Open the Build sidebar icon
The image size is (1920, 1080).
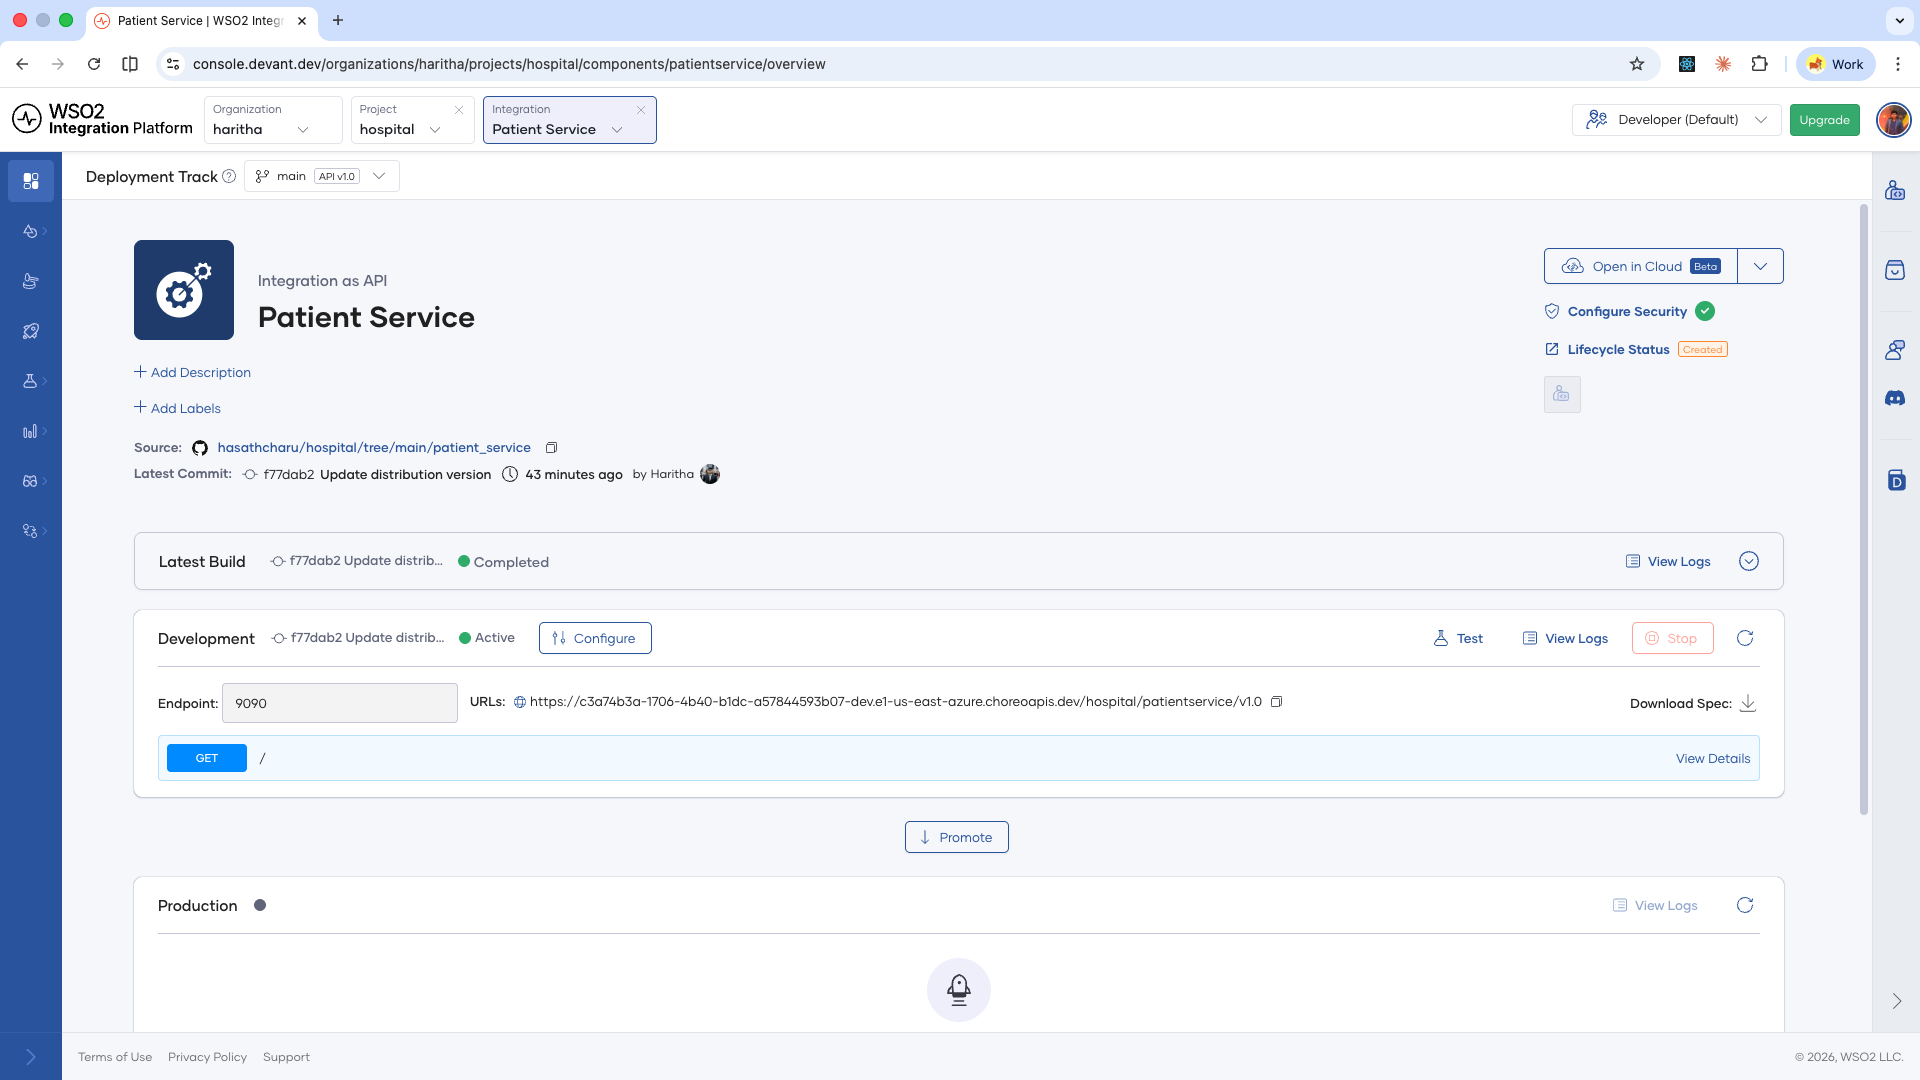tap(31, 281)
